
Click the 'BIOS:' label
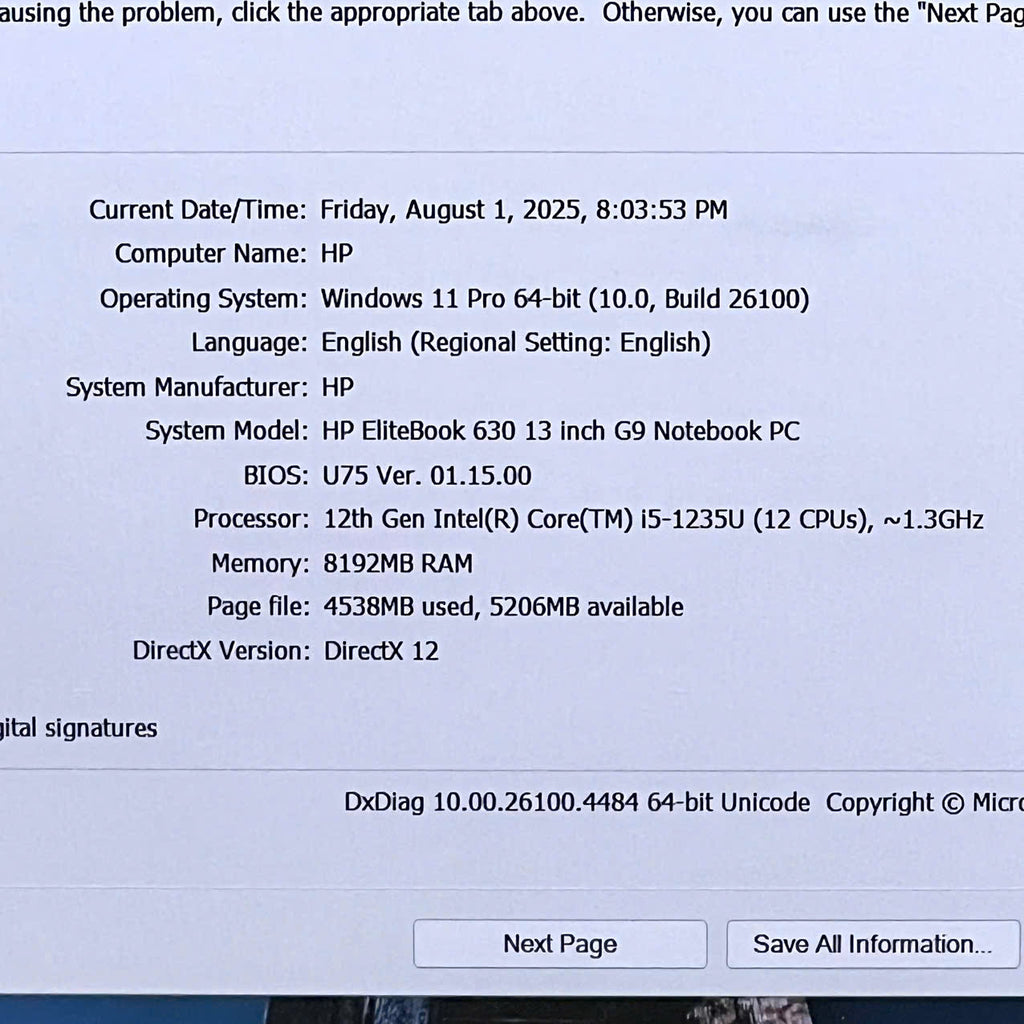[276, 475]
